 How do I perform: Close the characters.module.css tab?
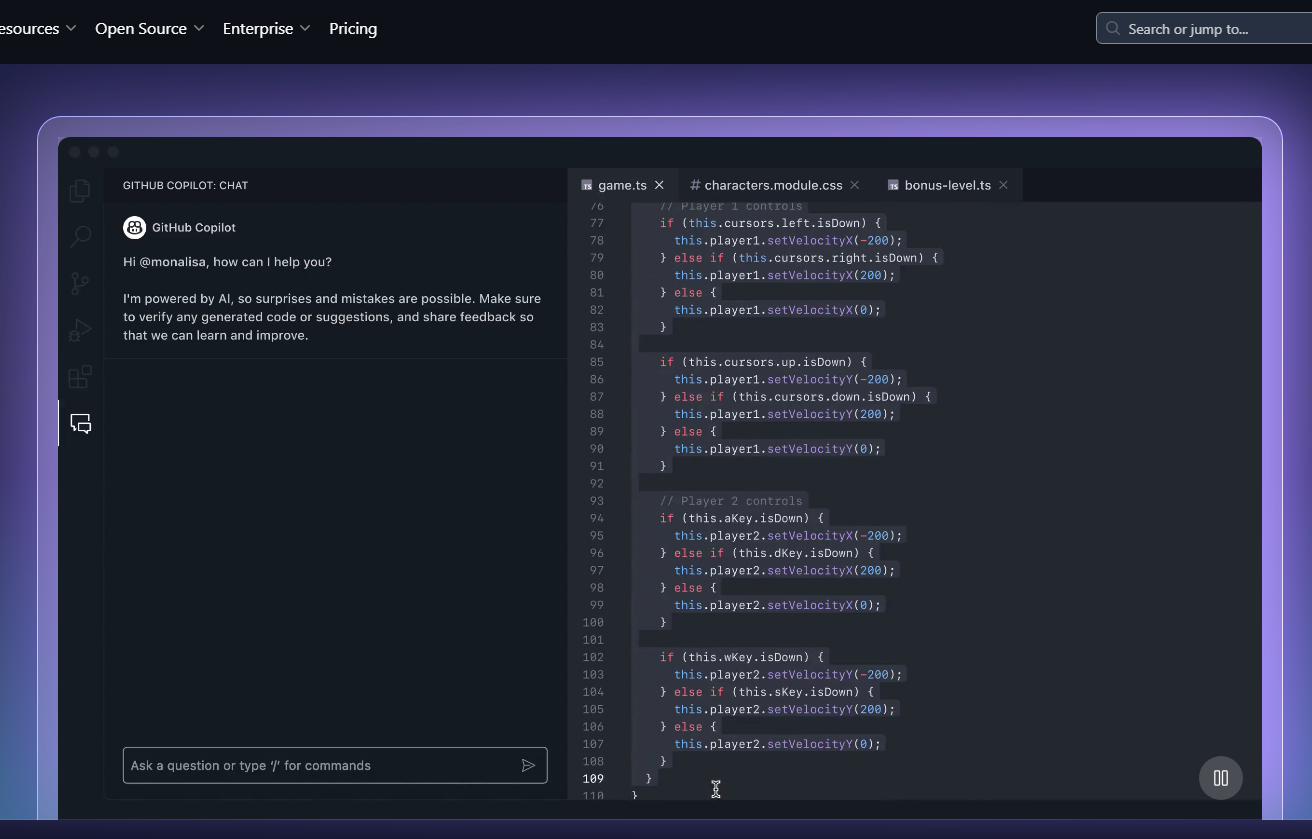coord(855,185)
